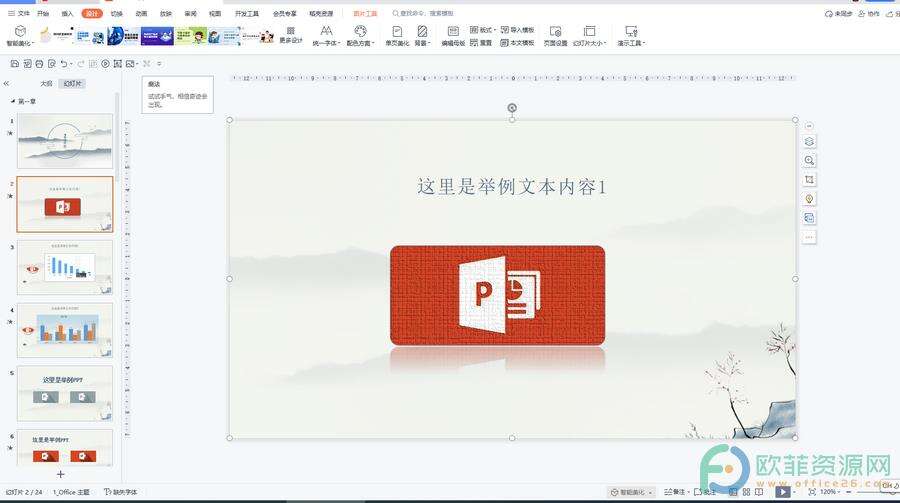Click the magnifier zoom icon beside the slide
The image size is (900, 503).
(809, 161)
